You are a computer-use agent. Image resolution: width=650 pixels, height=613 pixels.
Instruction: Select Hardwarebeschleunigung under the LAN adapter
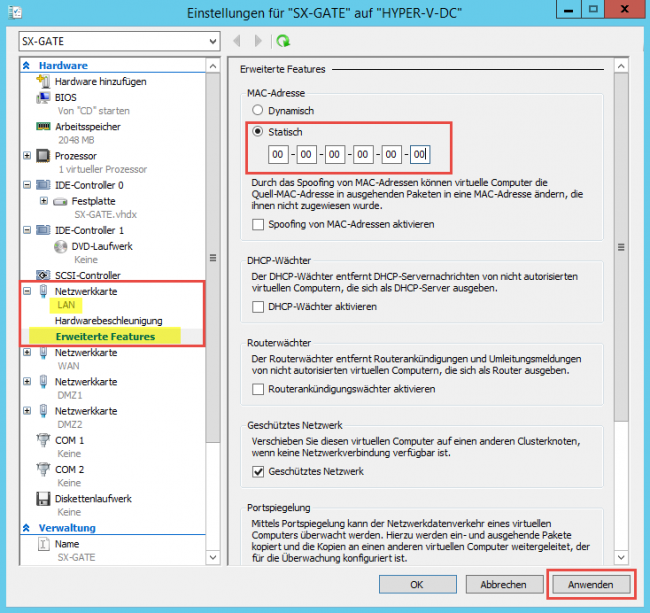tap(108, 320)
